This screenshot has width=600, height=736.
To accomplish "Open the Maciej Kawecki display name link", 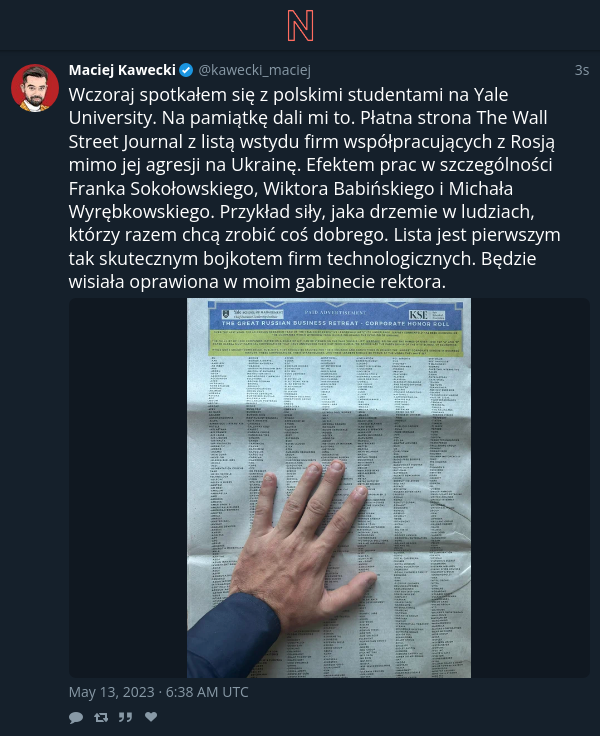I will 122,70.
